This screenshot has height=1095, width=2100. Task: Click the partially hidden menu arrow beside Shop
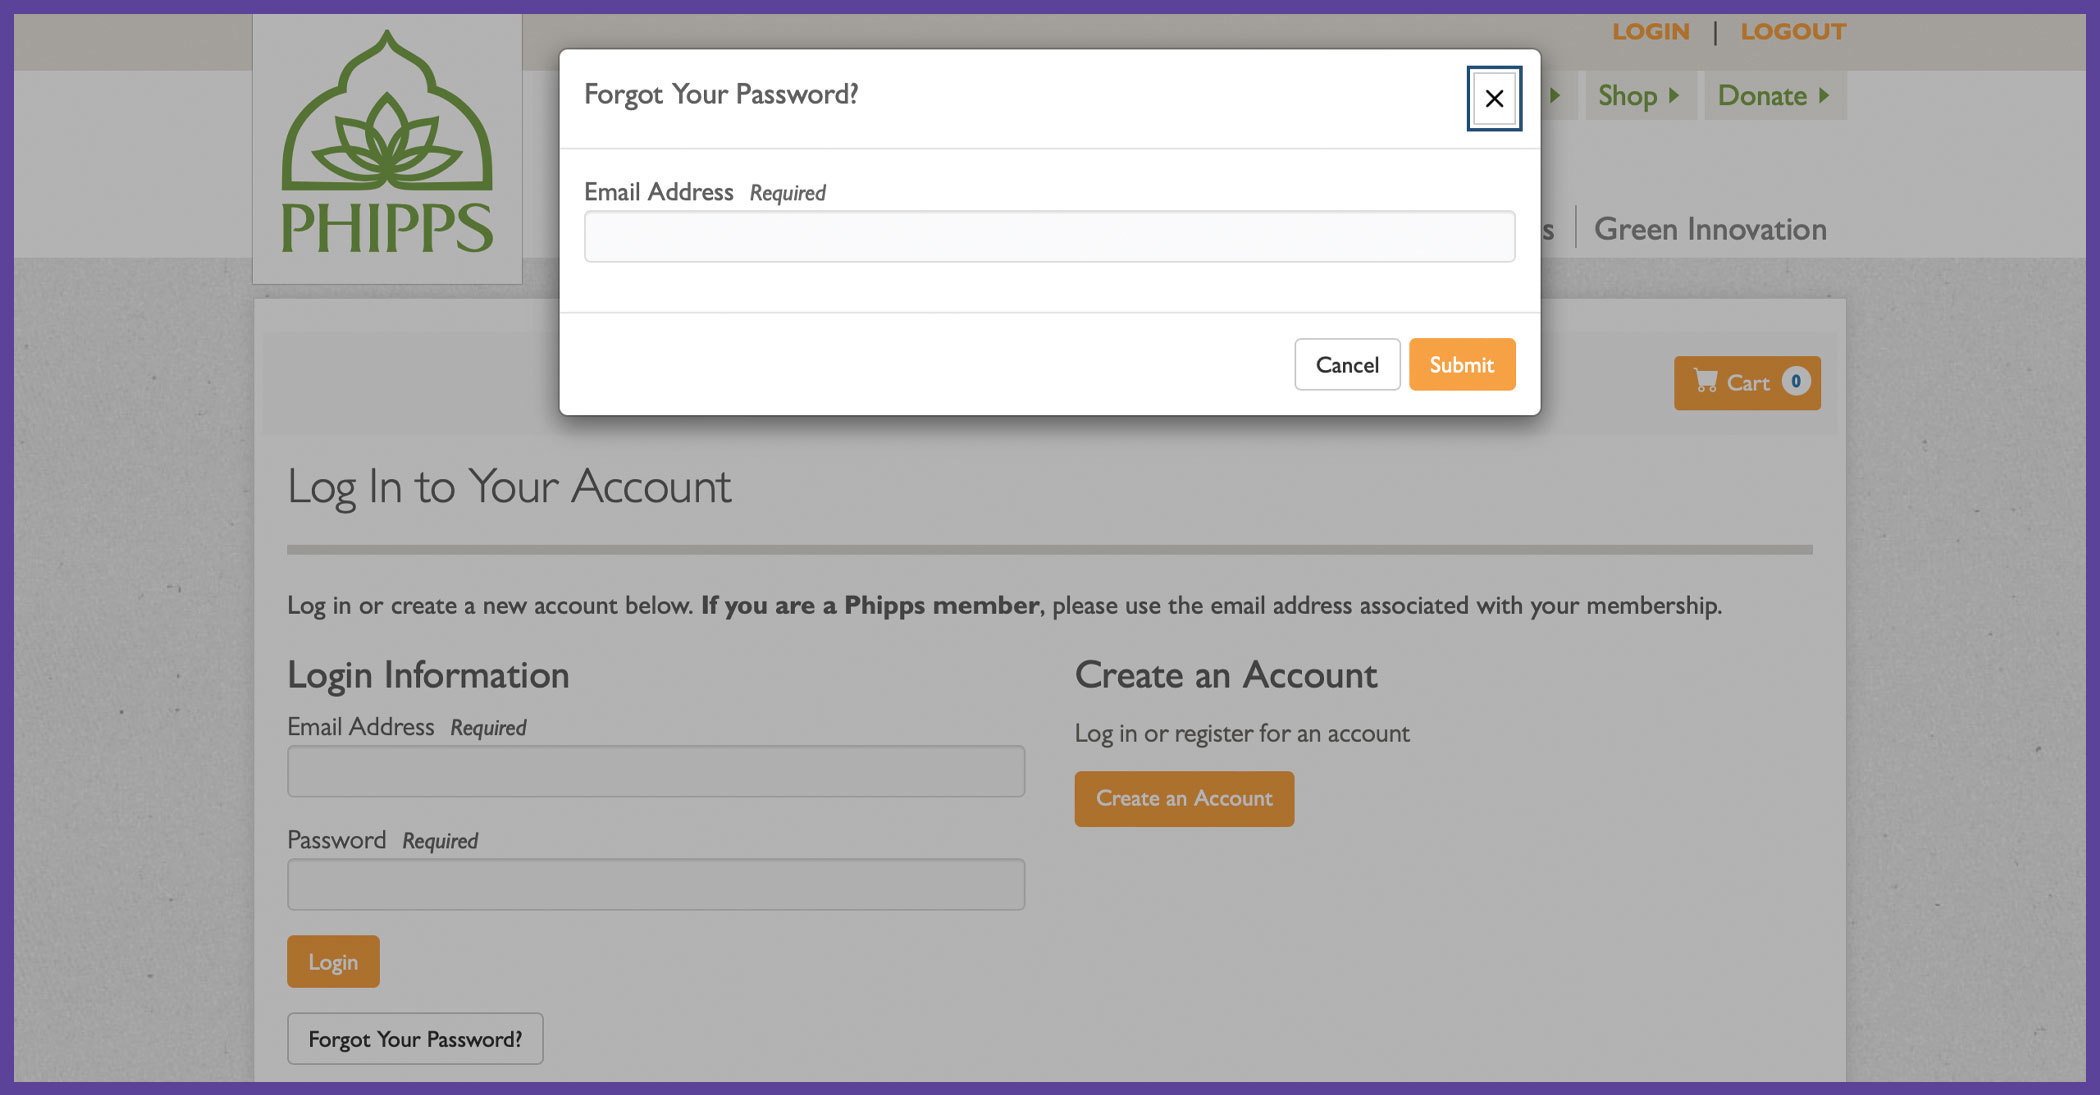point(1555,95)
